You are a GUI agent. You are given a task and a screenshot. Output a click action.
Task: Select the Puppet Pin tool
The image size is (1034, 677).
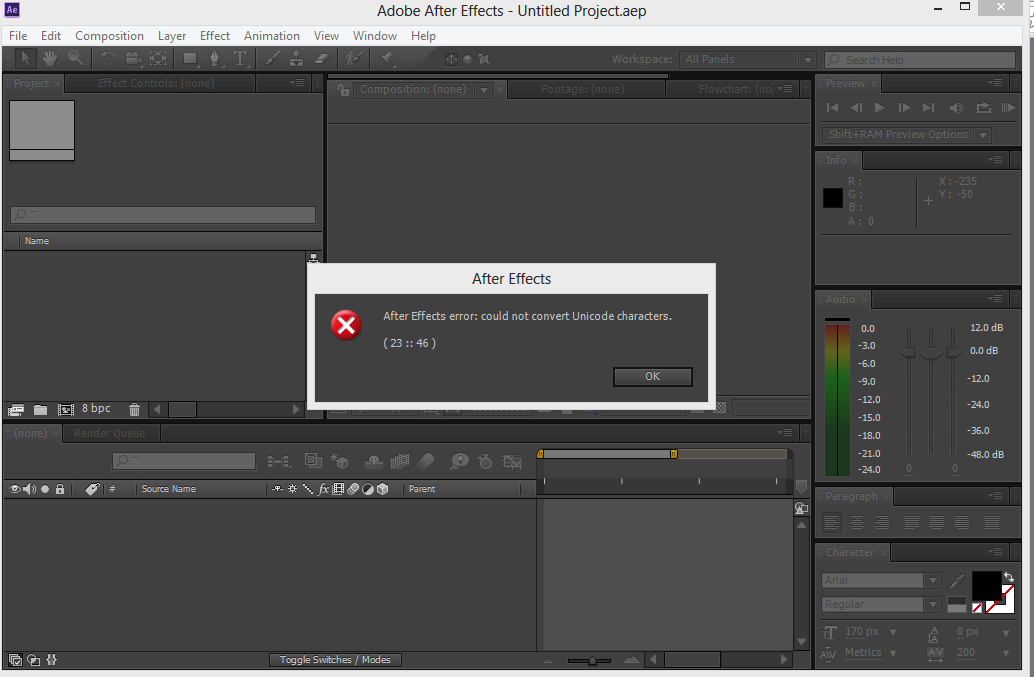coord(386,59)
